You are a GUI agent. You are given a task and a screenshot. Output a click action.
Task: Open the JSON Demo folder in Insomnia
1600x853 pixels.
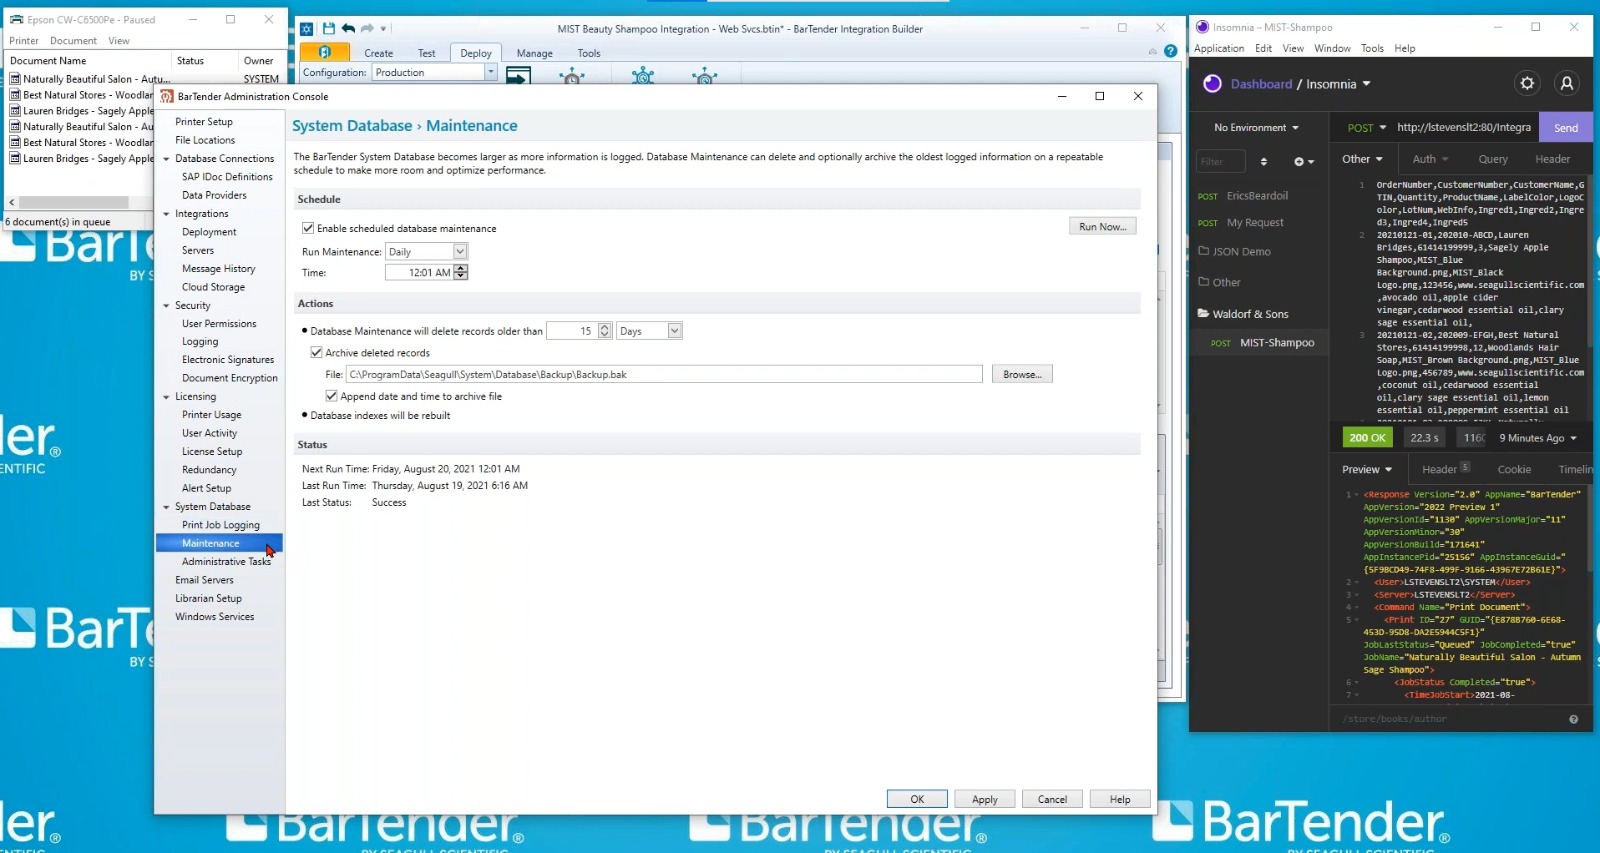(x=1234, y=252)
